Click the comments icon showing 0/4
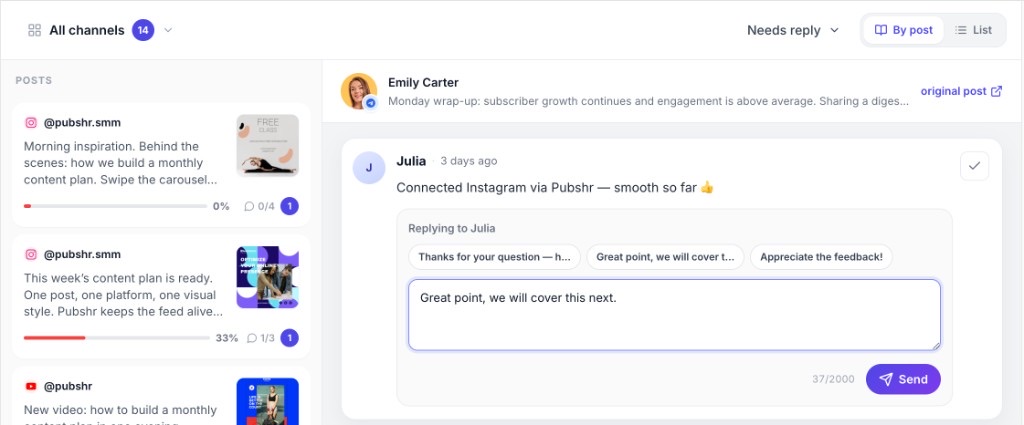The width and height of the screenshot is (1024, 425). pos(249,206)
